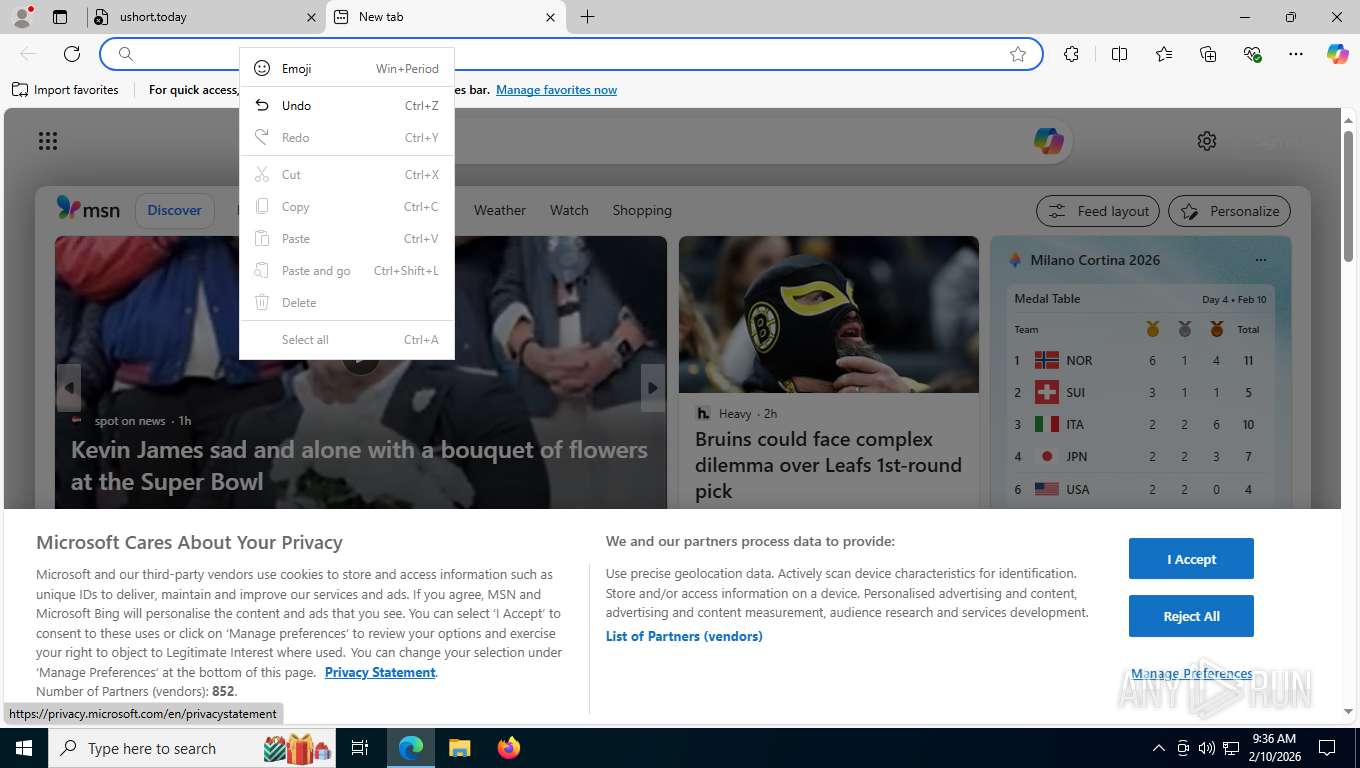This screenshot has width=1360, height=768.
Task: Click the SUI row in medal table
Action: tap(1138, 392)
